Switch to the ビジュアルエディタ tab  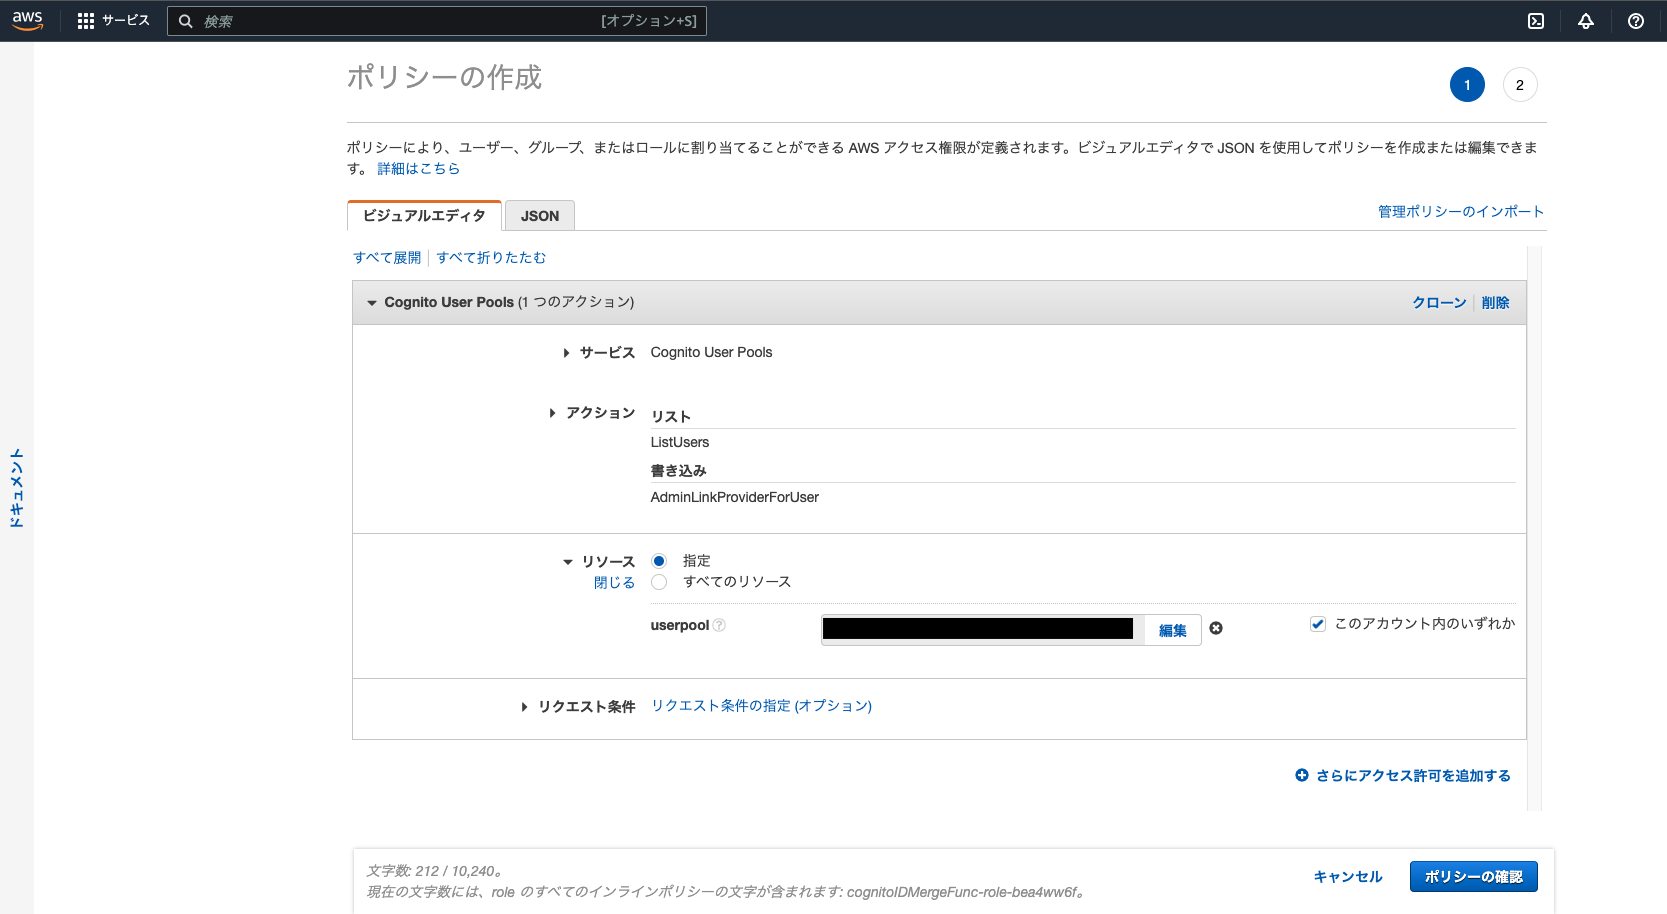pyautogui.click(x=424, y=216)
